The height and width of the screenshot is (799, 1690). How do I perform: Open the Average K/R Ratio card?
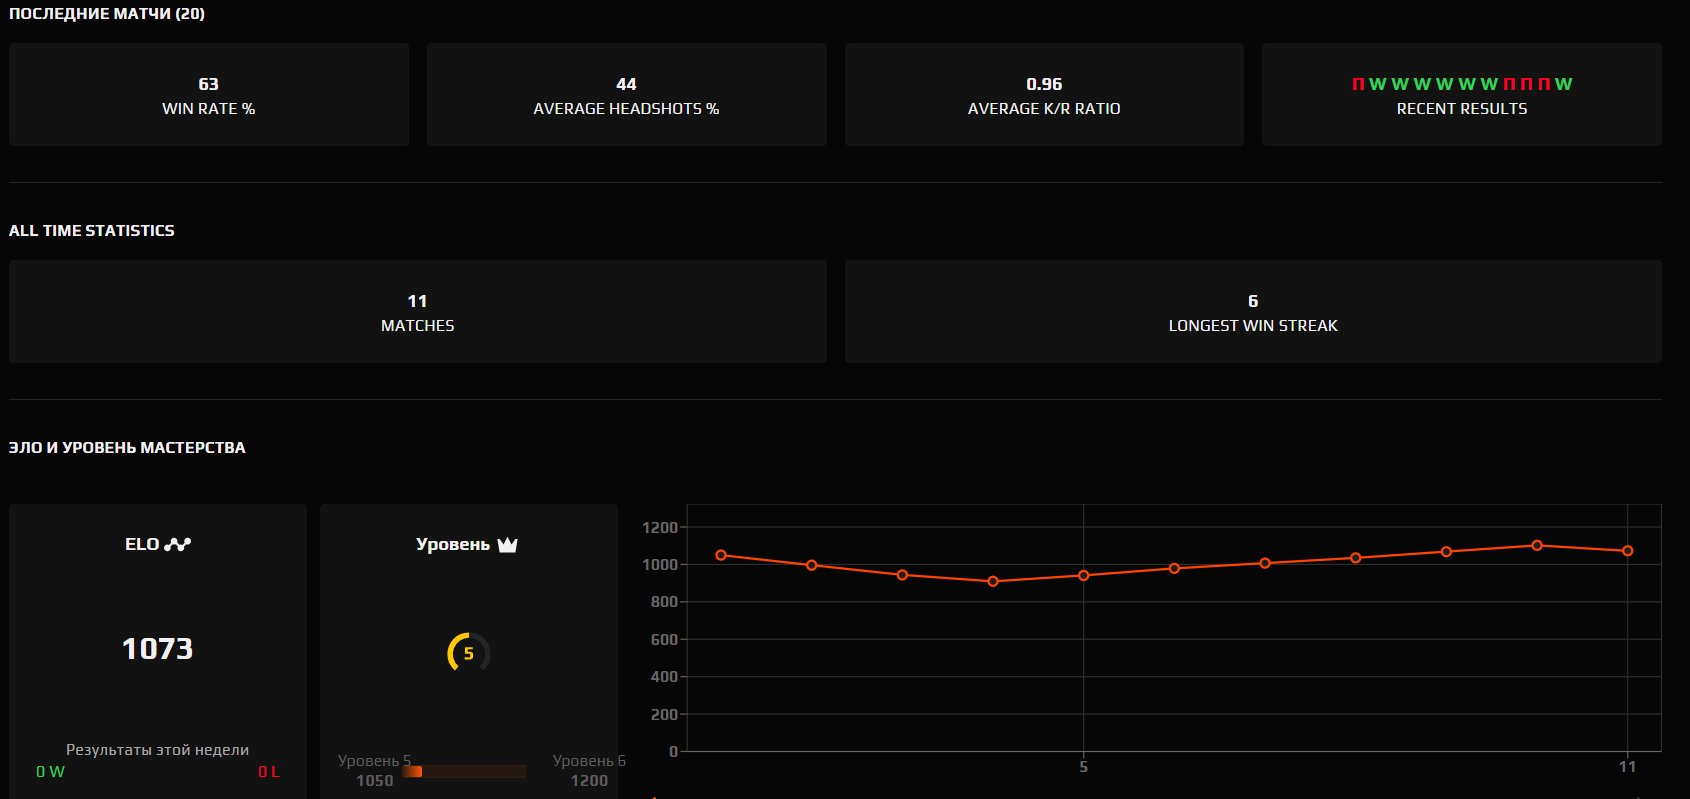pos(1044,95)
